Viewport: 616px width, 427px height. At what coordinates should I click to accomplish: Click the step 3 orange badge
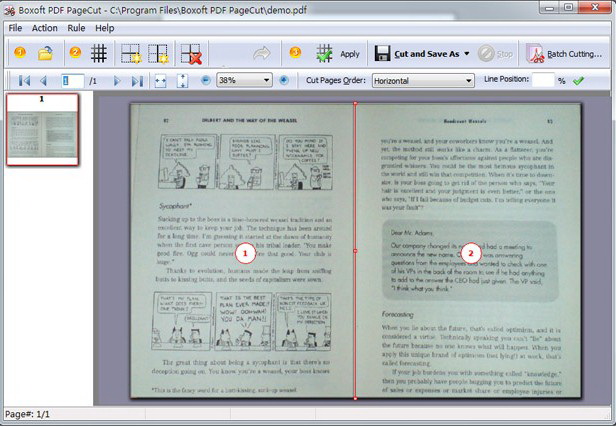click(295, 52)
